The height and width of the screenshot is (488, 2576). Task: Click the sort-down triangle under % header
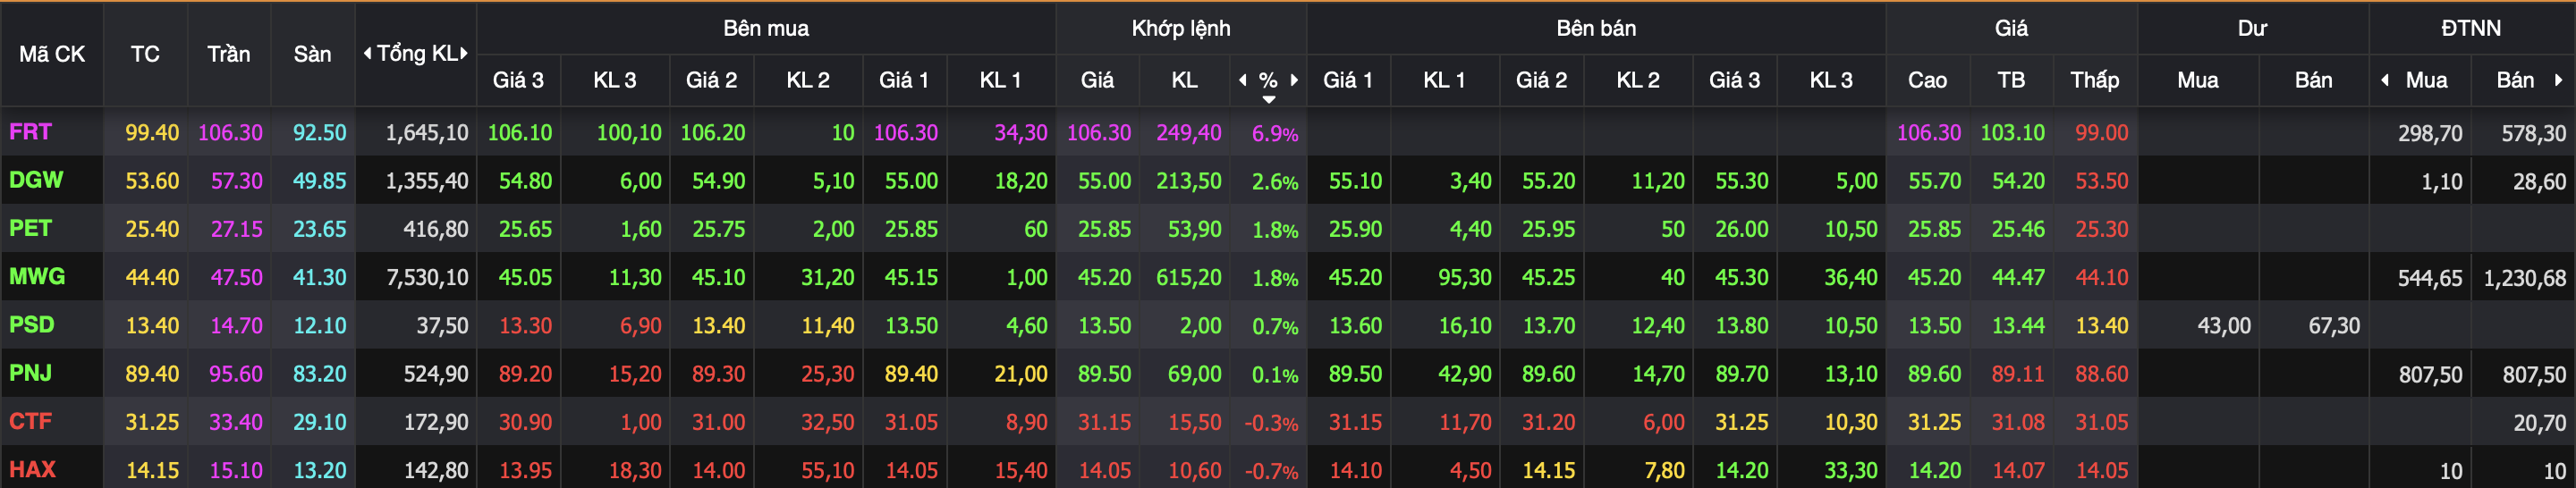click(1268, 99)
